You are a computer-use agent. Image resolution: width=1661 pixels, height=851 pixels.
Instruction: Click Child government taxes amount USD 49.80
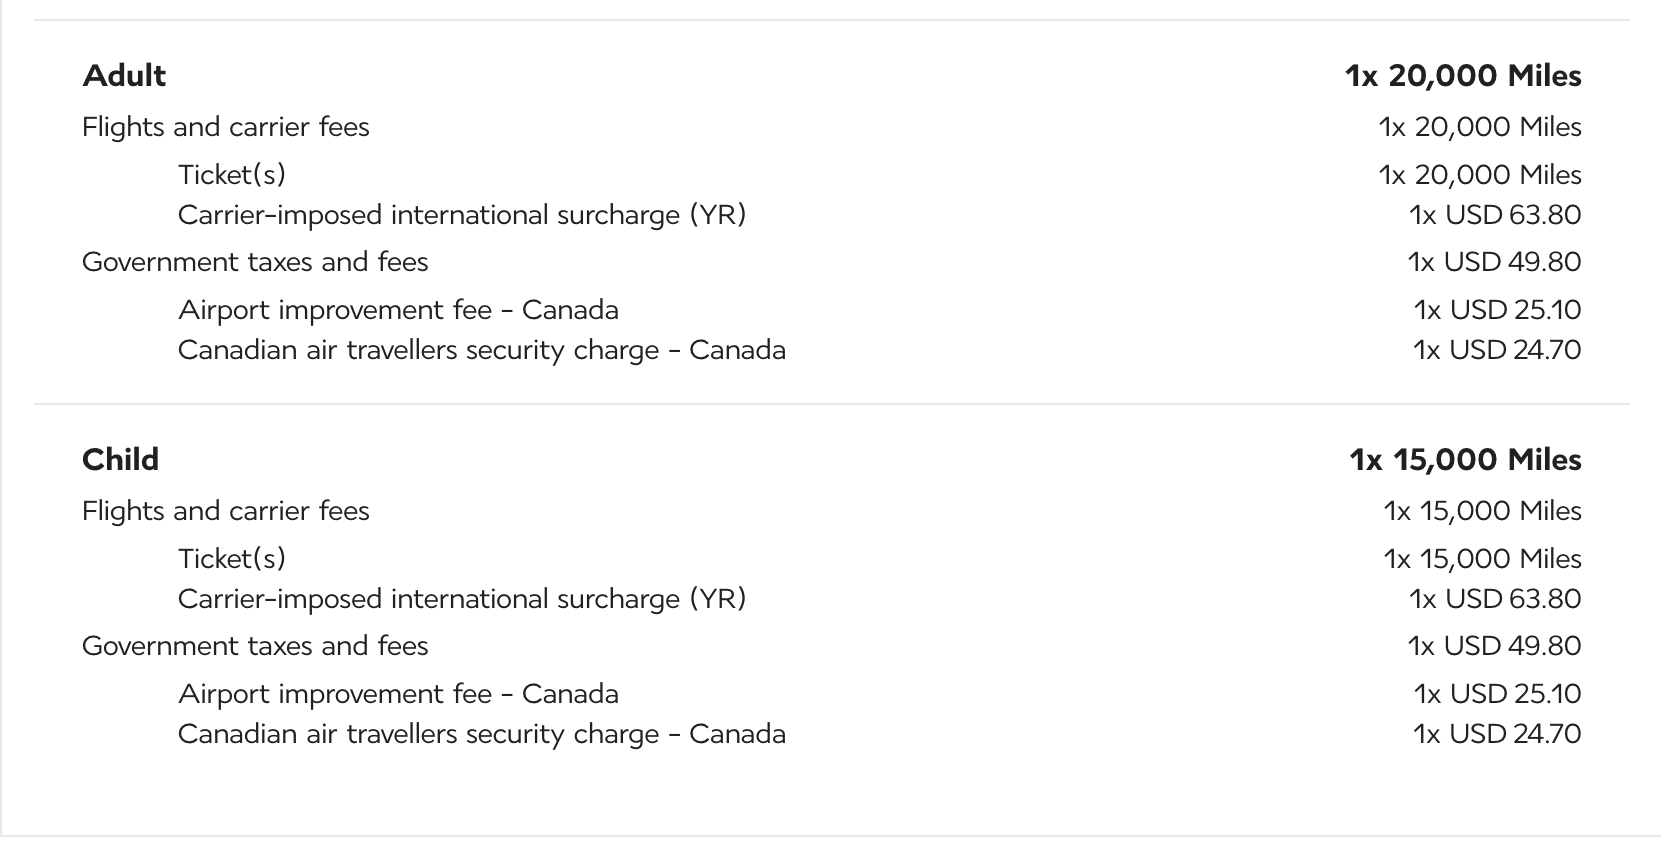[x=1493, y=646]
